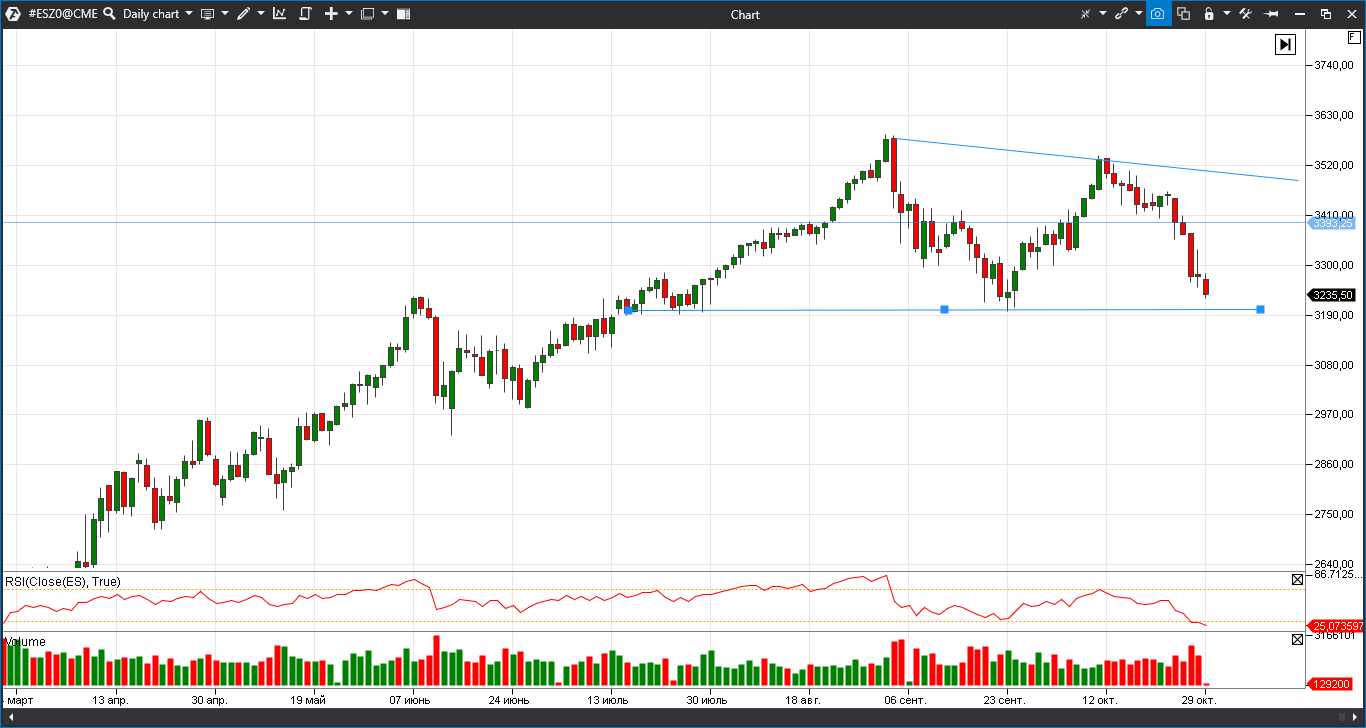Viewport: 1366px width, 728px height.
Task: Expand the drawing tools dropdown arrow
Action: (261, 13)
